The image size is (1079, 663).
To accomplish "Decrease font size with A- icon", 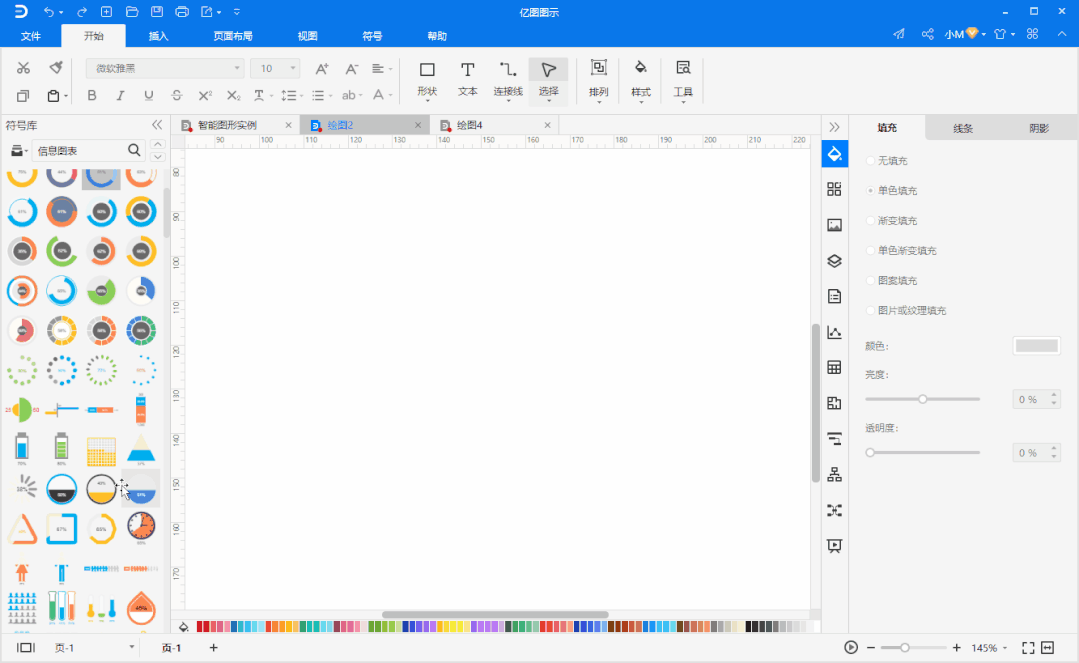I will (x=351, y=68).
